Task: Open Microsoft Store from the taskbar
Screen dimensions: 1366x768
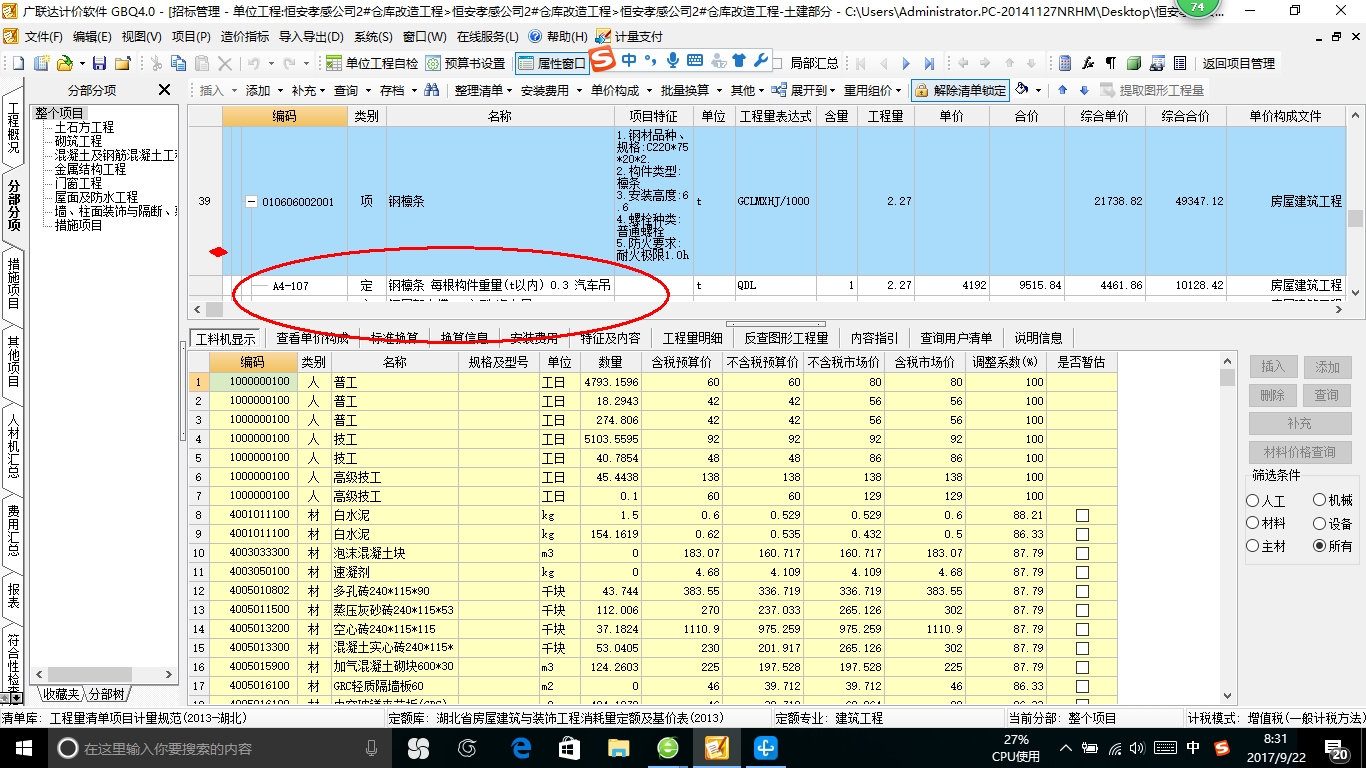Action: click(569, 747)
